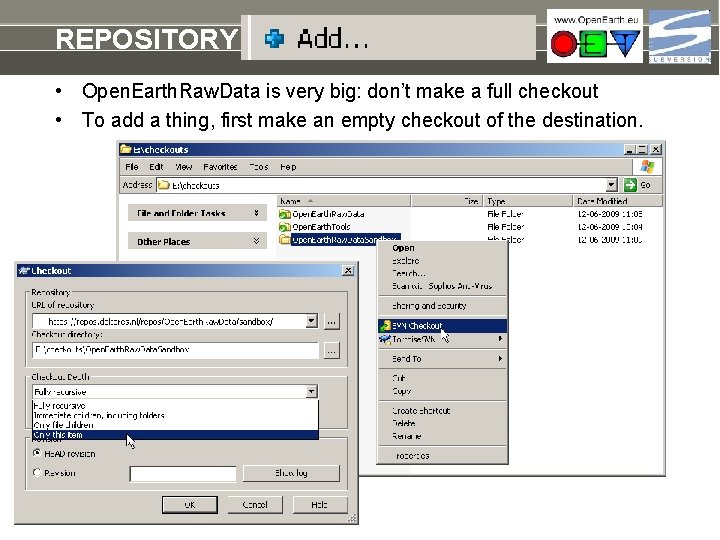This screenshot has height=540, width=720.
Task: Select the HEAD revision radio button
Action: pyautogui.click(x=37, y=453)
